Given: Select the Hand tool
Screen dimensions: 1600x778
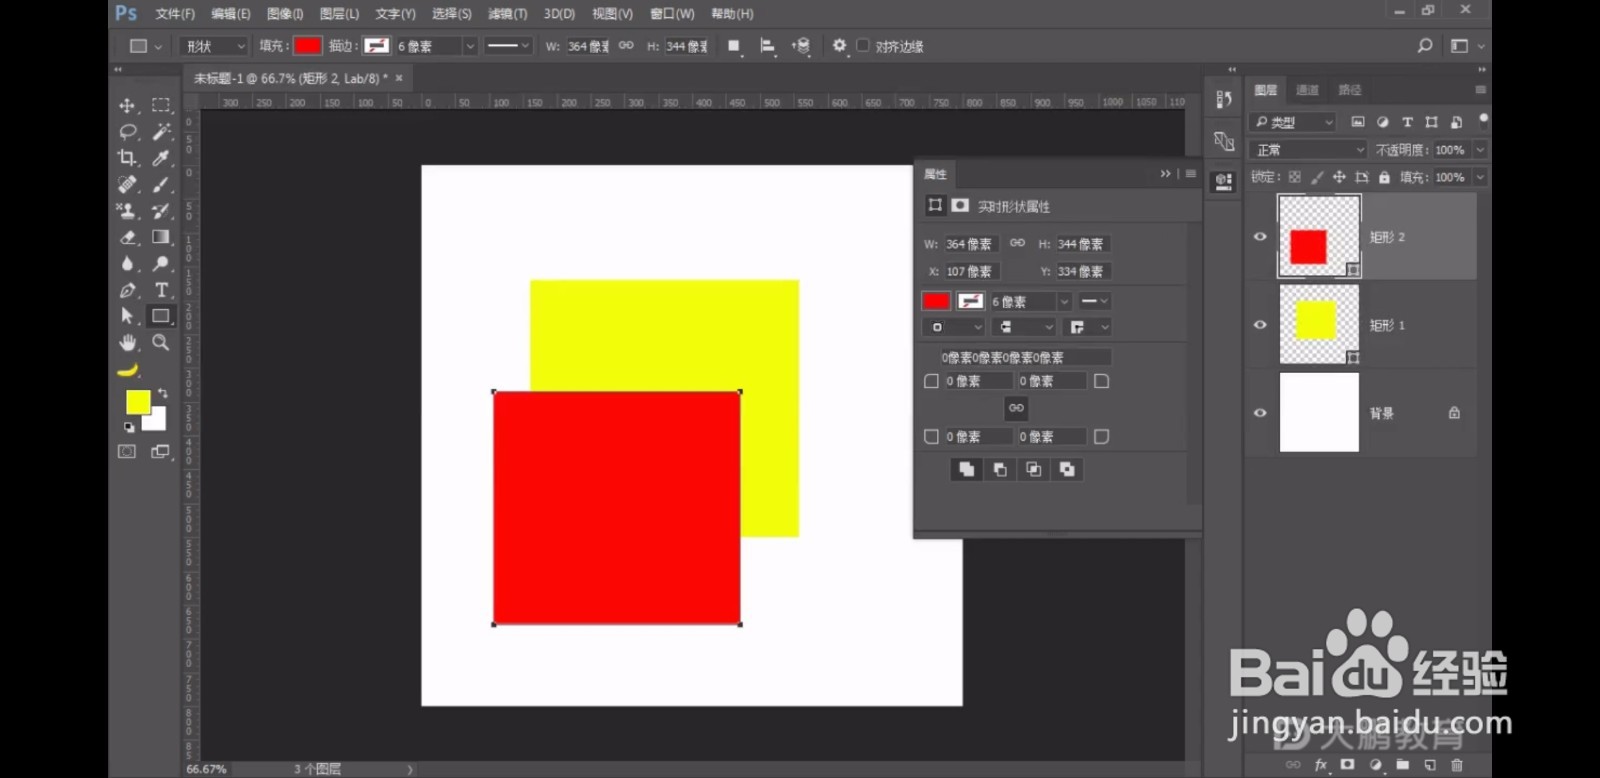Looking at the screenshot, I should click(127, 343).
